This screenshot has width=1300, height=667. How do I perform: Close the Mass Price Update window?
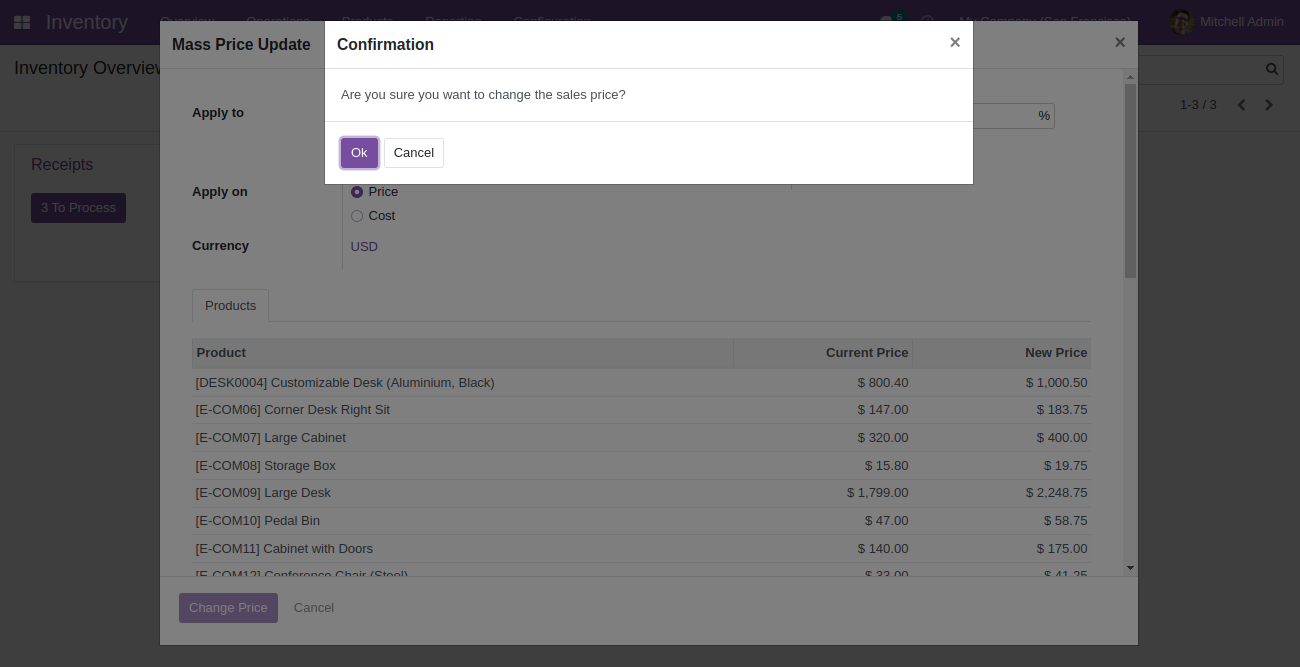1120,42
